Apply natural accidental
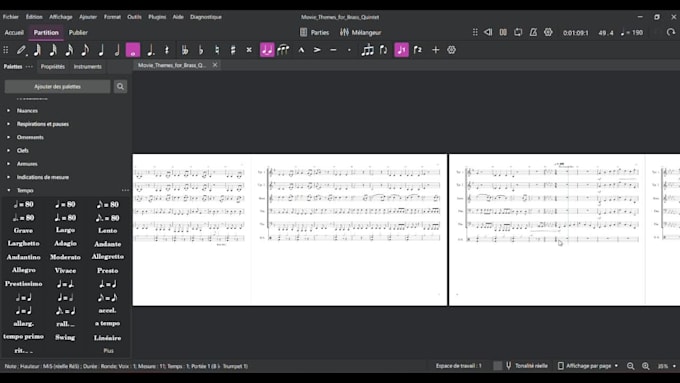 click(217, 50)
